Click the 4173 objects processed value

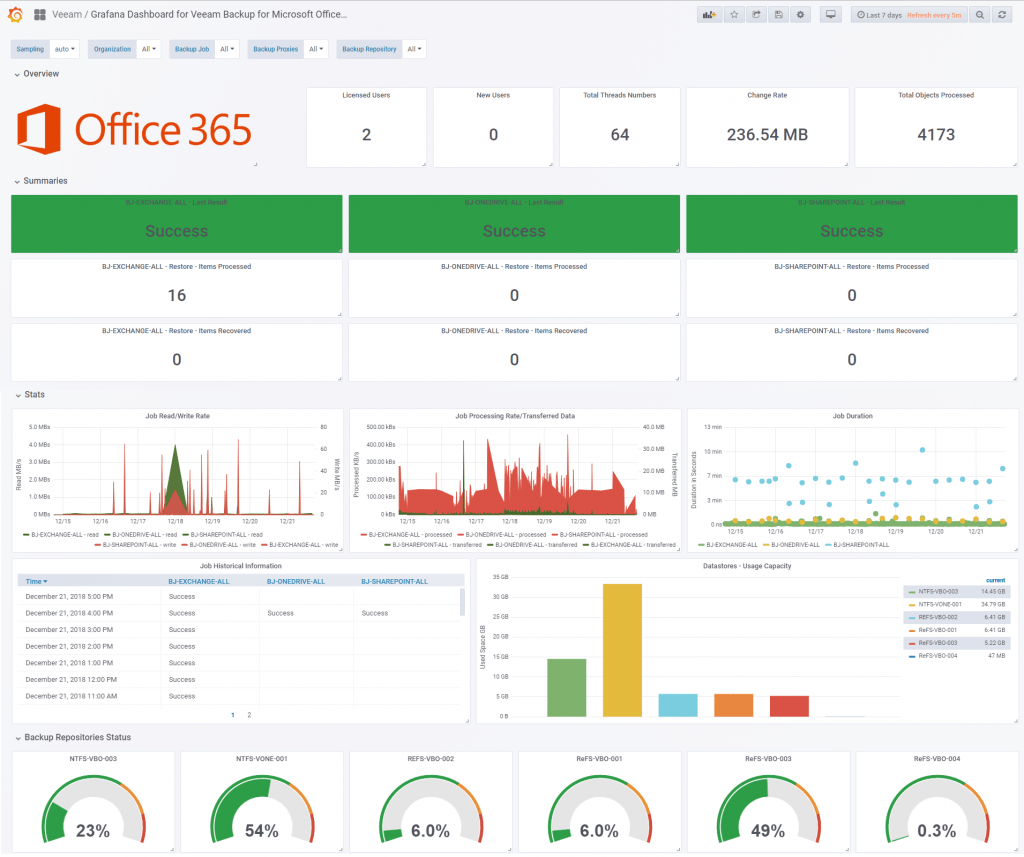[936, 135]
